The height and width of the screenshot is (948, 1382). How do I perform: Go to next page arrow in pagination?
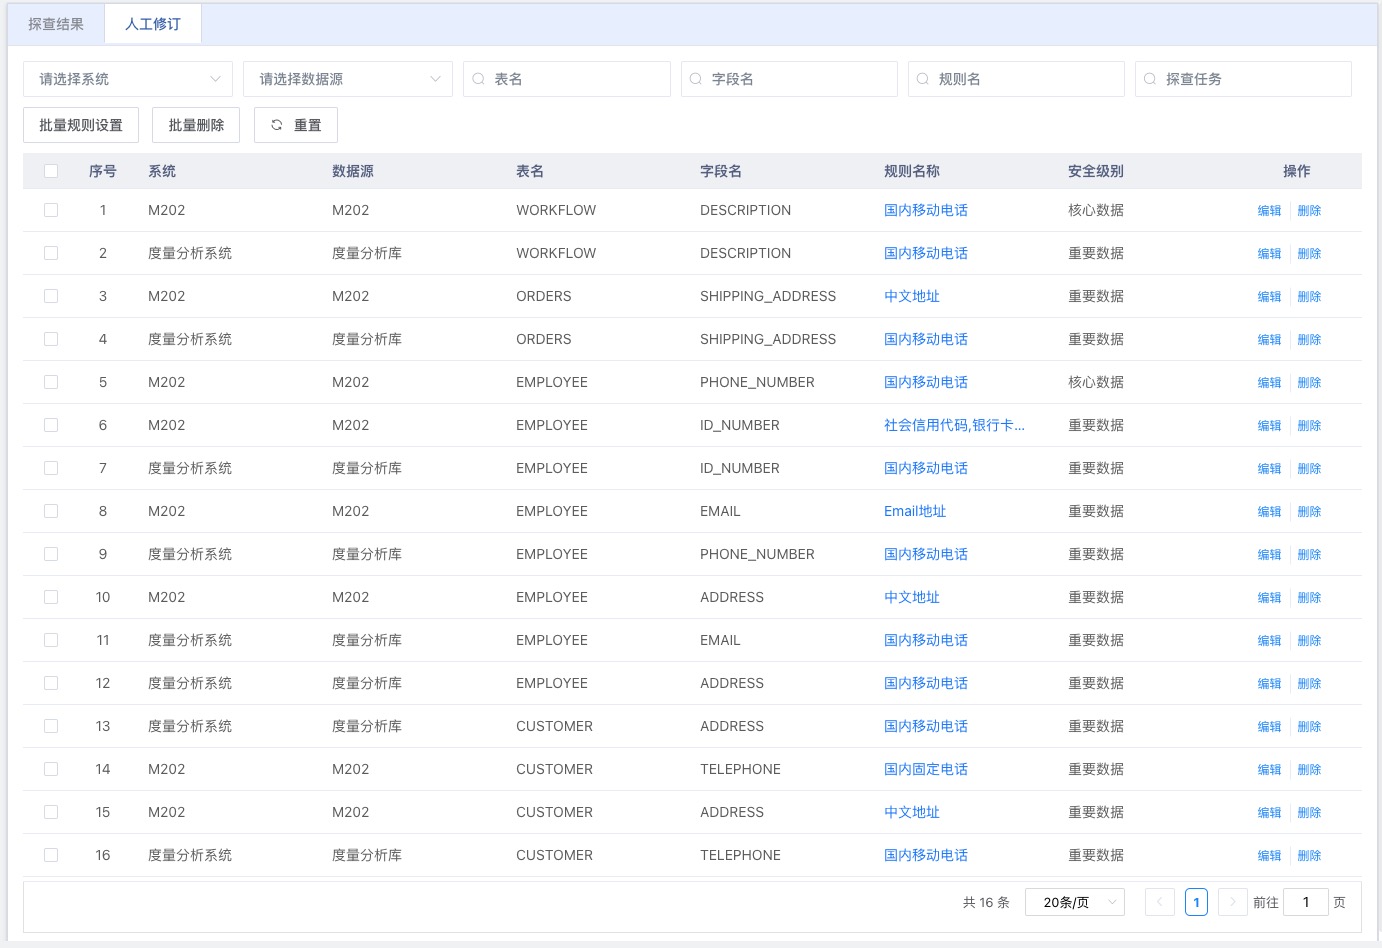[1233, 902]
